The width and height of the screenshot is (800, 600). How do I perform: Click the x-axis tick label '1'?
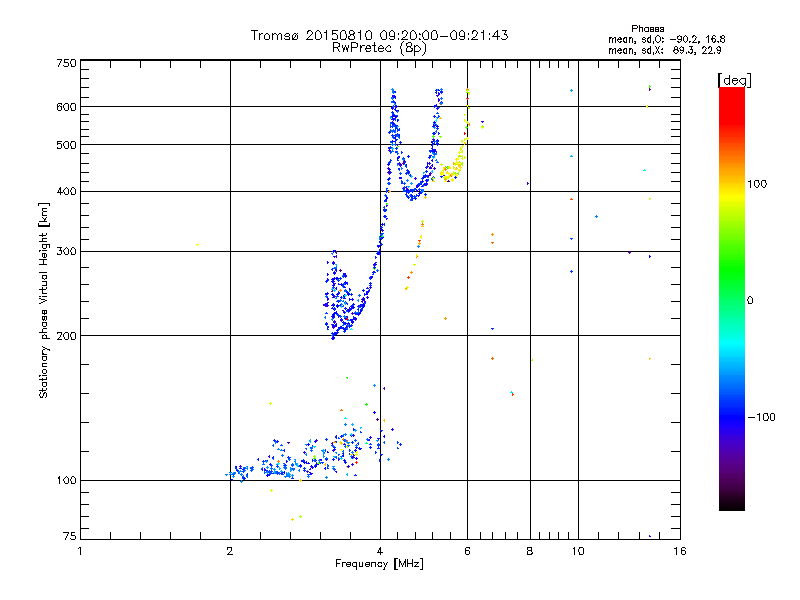(x=80, y=551)
